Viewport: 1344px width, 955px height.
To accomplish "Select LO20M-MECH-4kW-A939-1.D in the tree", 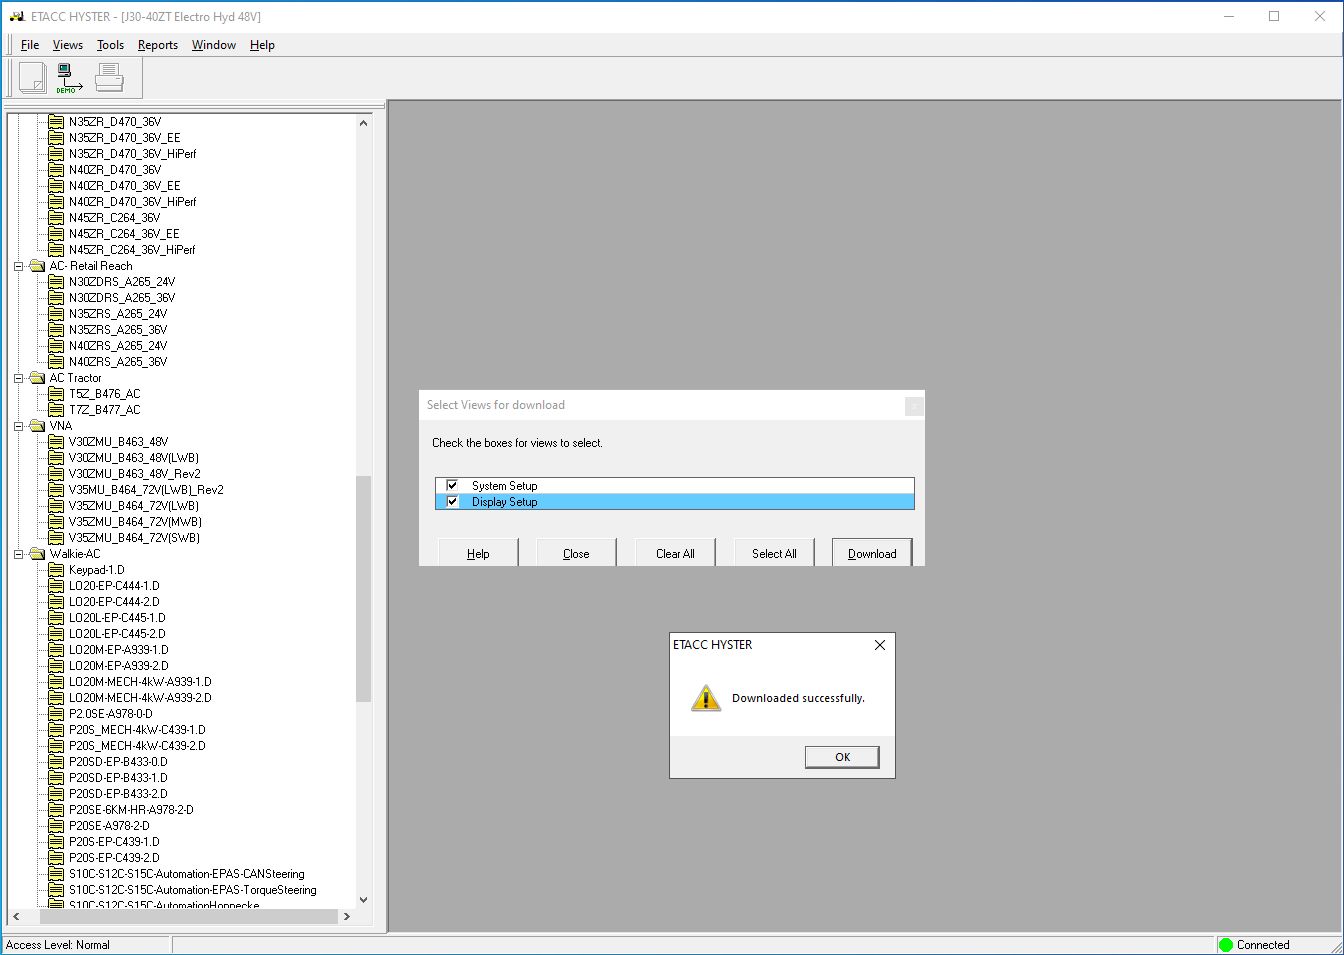I will coord(140,682).
